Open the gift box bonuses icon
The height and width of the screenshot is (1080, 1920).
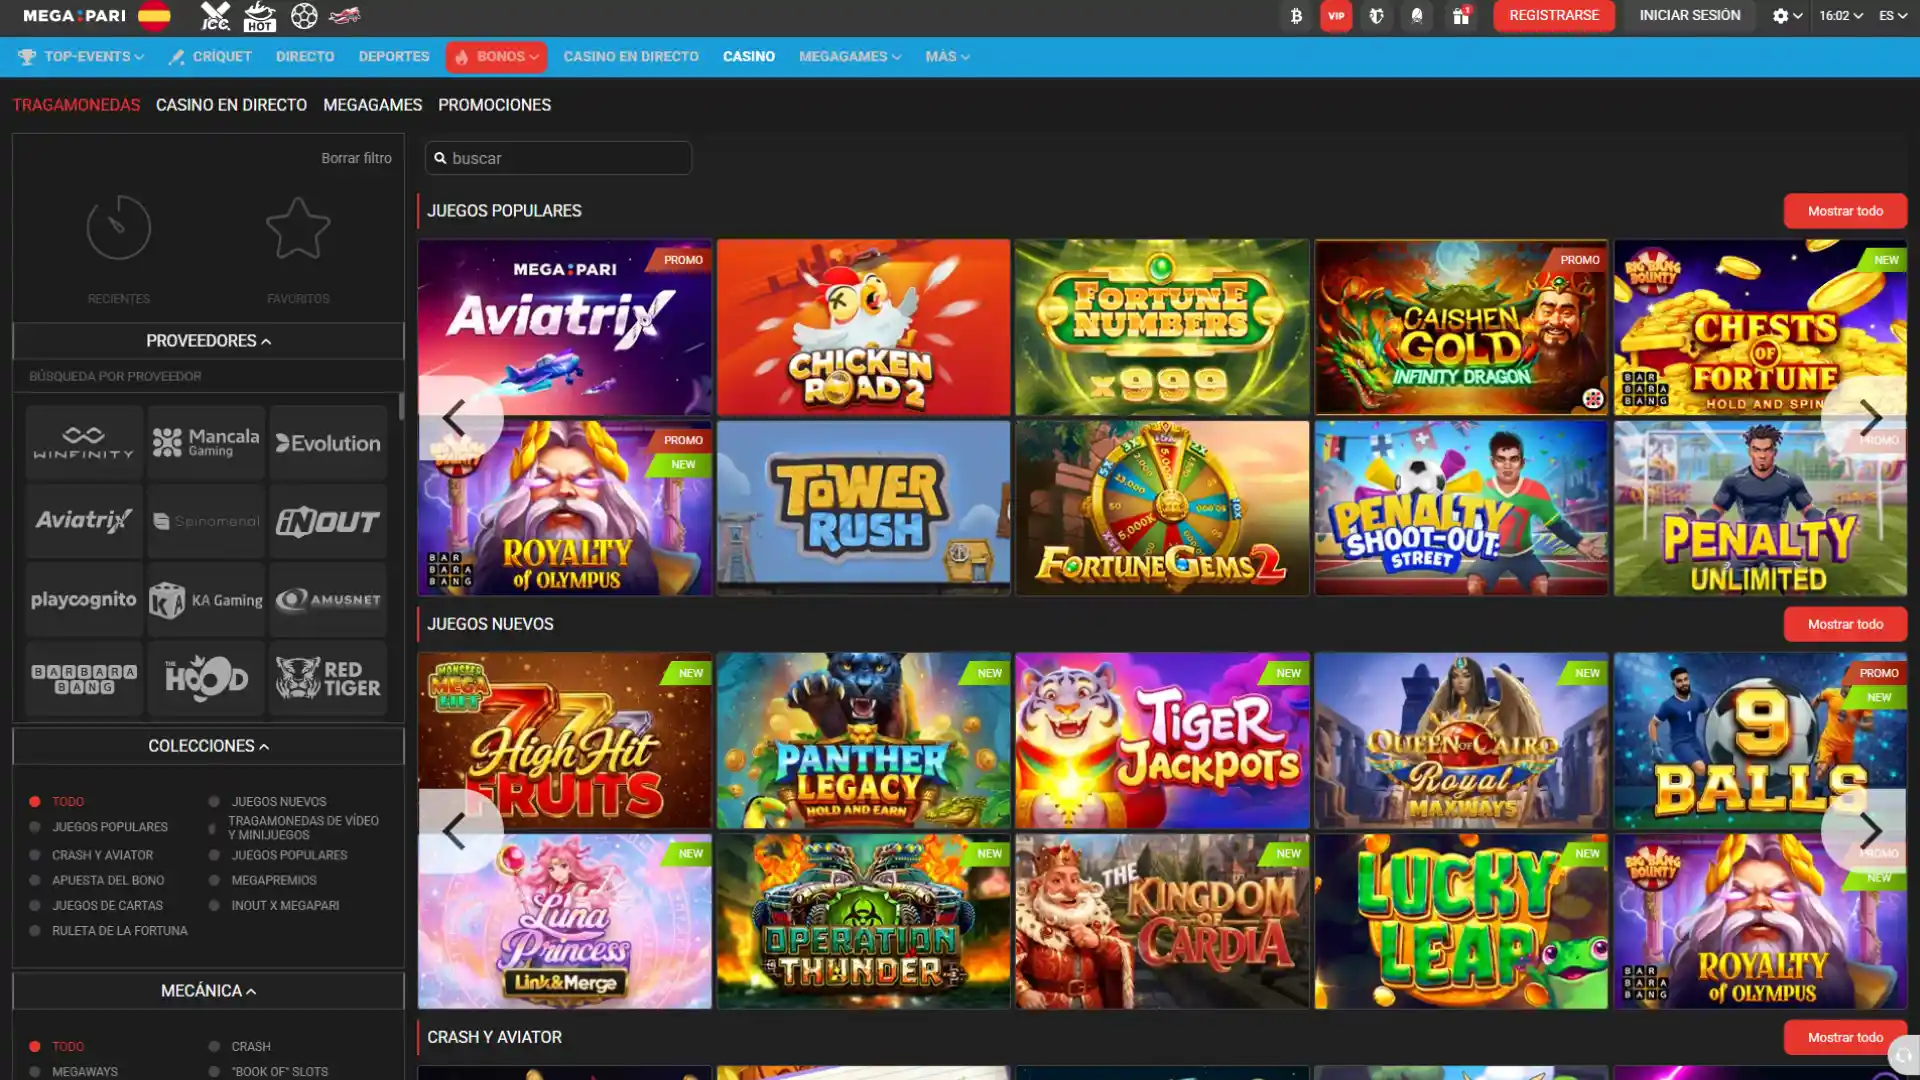tap(1461, 16)
